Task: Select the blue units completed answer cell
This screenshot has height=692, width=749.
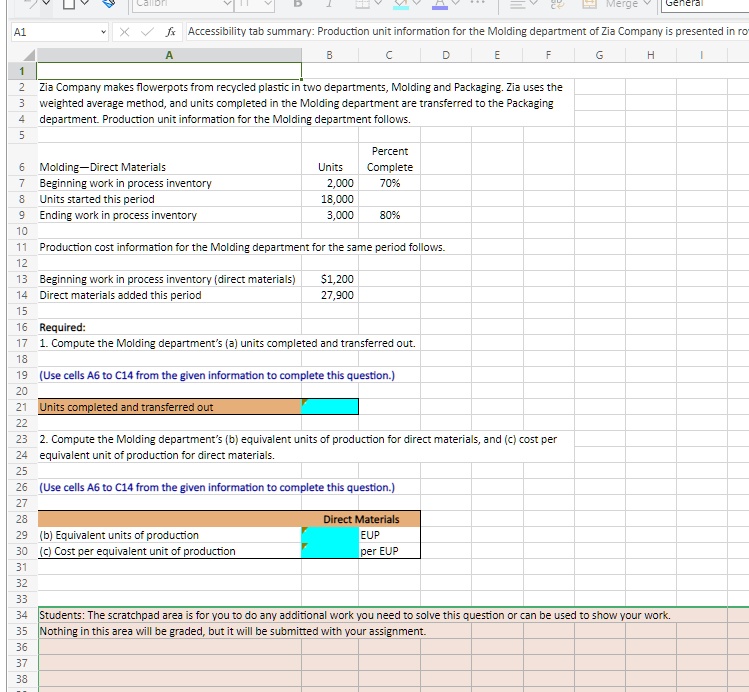Action: pos(330,407)
